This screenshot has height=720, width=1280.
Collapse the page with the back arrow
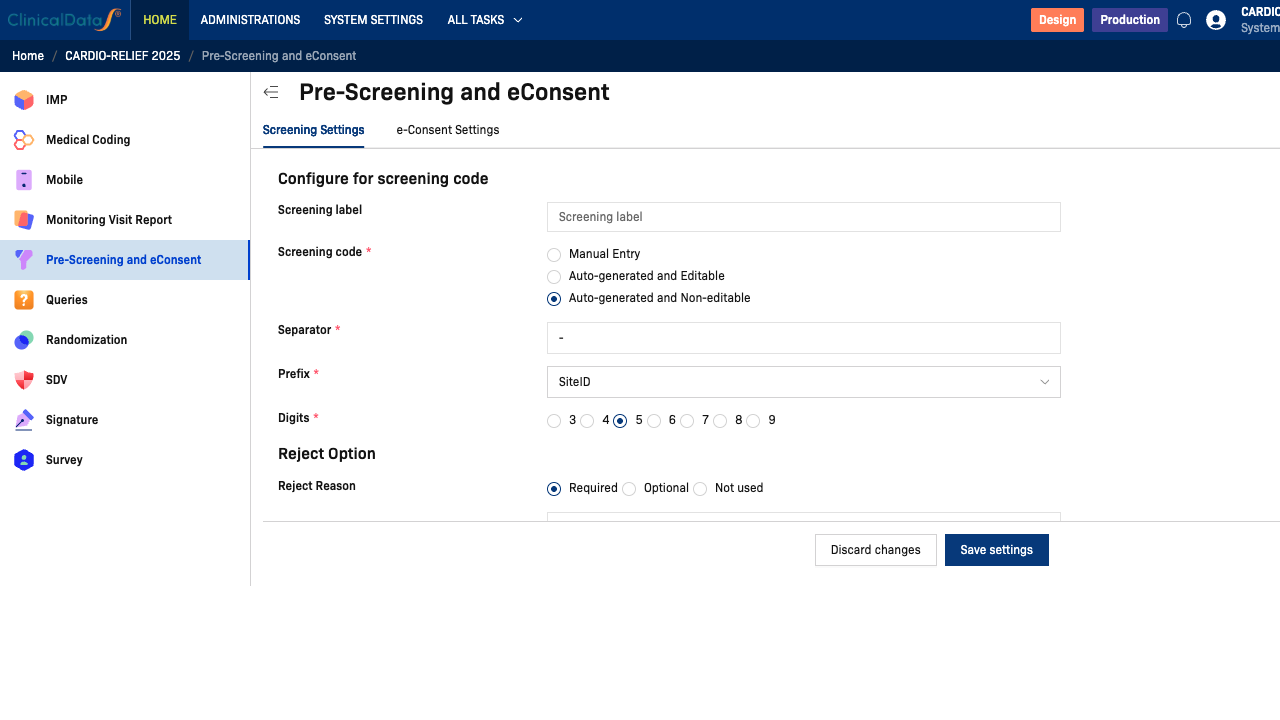click(270, 91)
